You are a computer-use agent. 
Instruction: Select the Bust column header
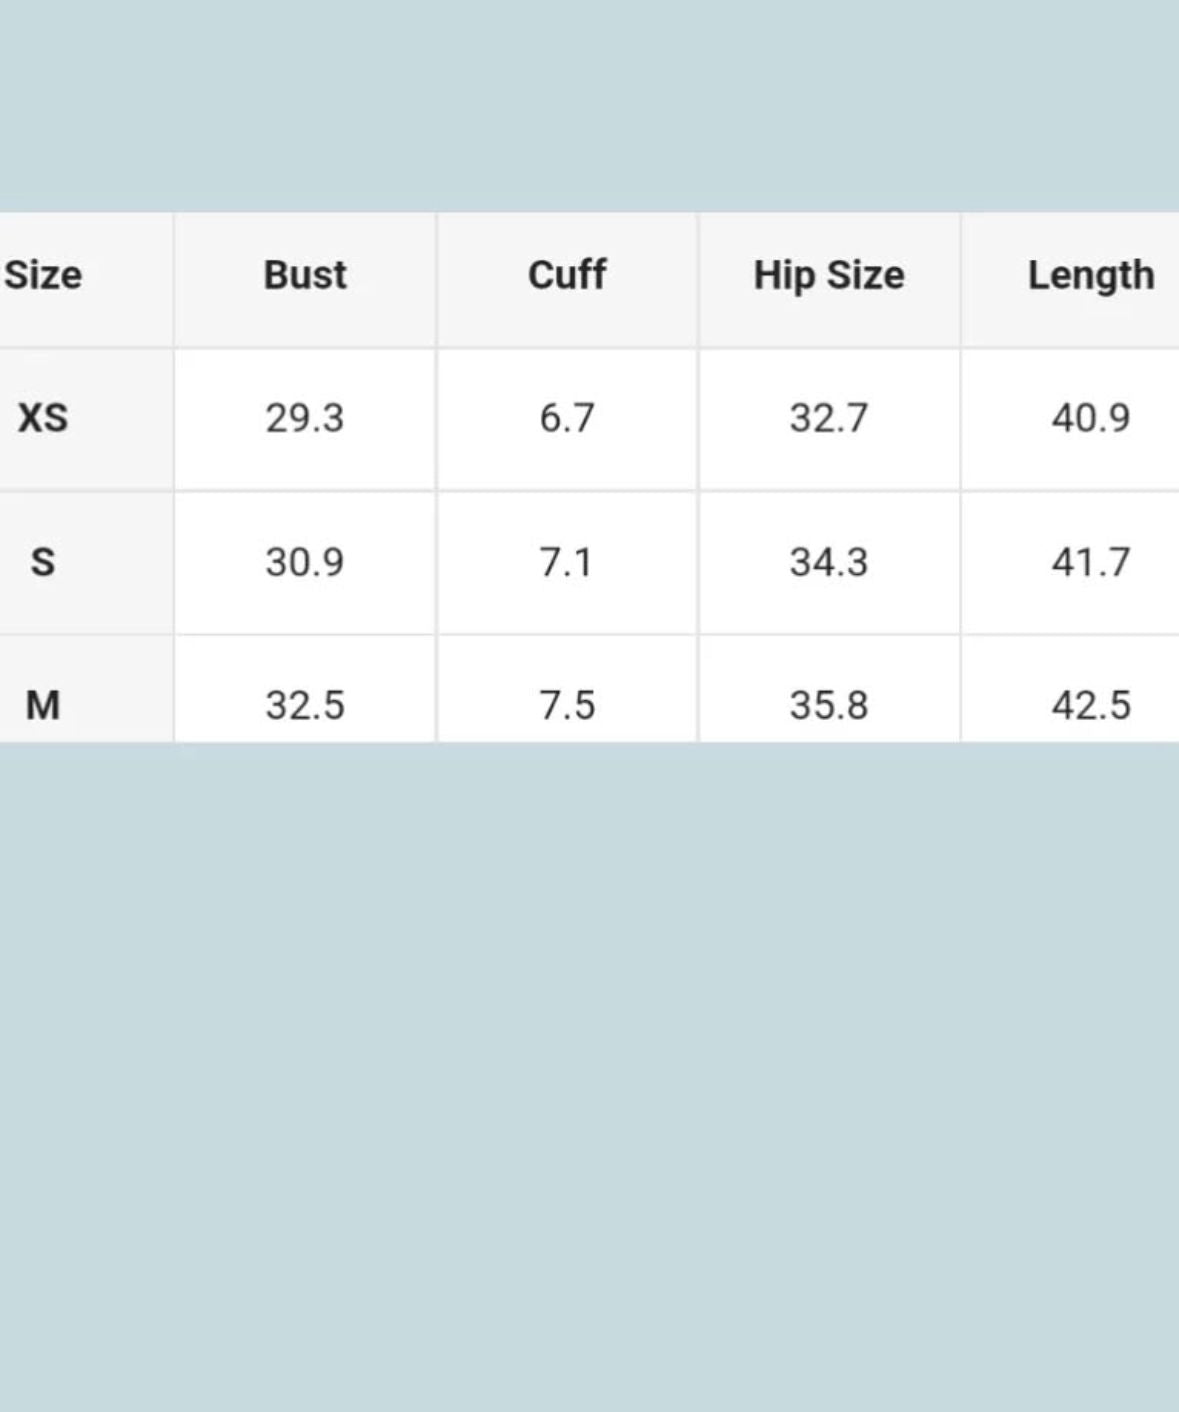pyautogui.click(x=305, y=275)
